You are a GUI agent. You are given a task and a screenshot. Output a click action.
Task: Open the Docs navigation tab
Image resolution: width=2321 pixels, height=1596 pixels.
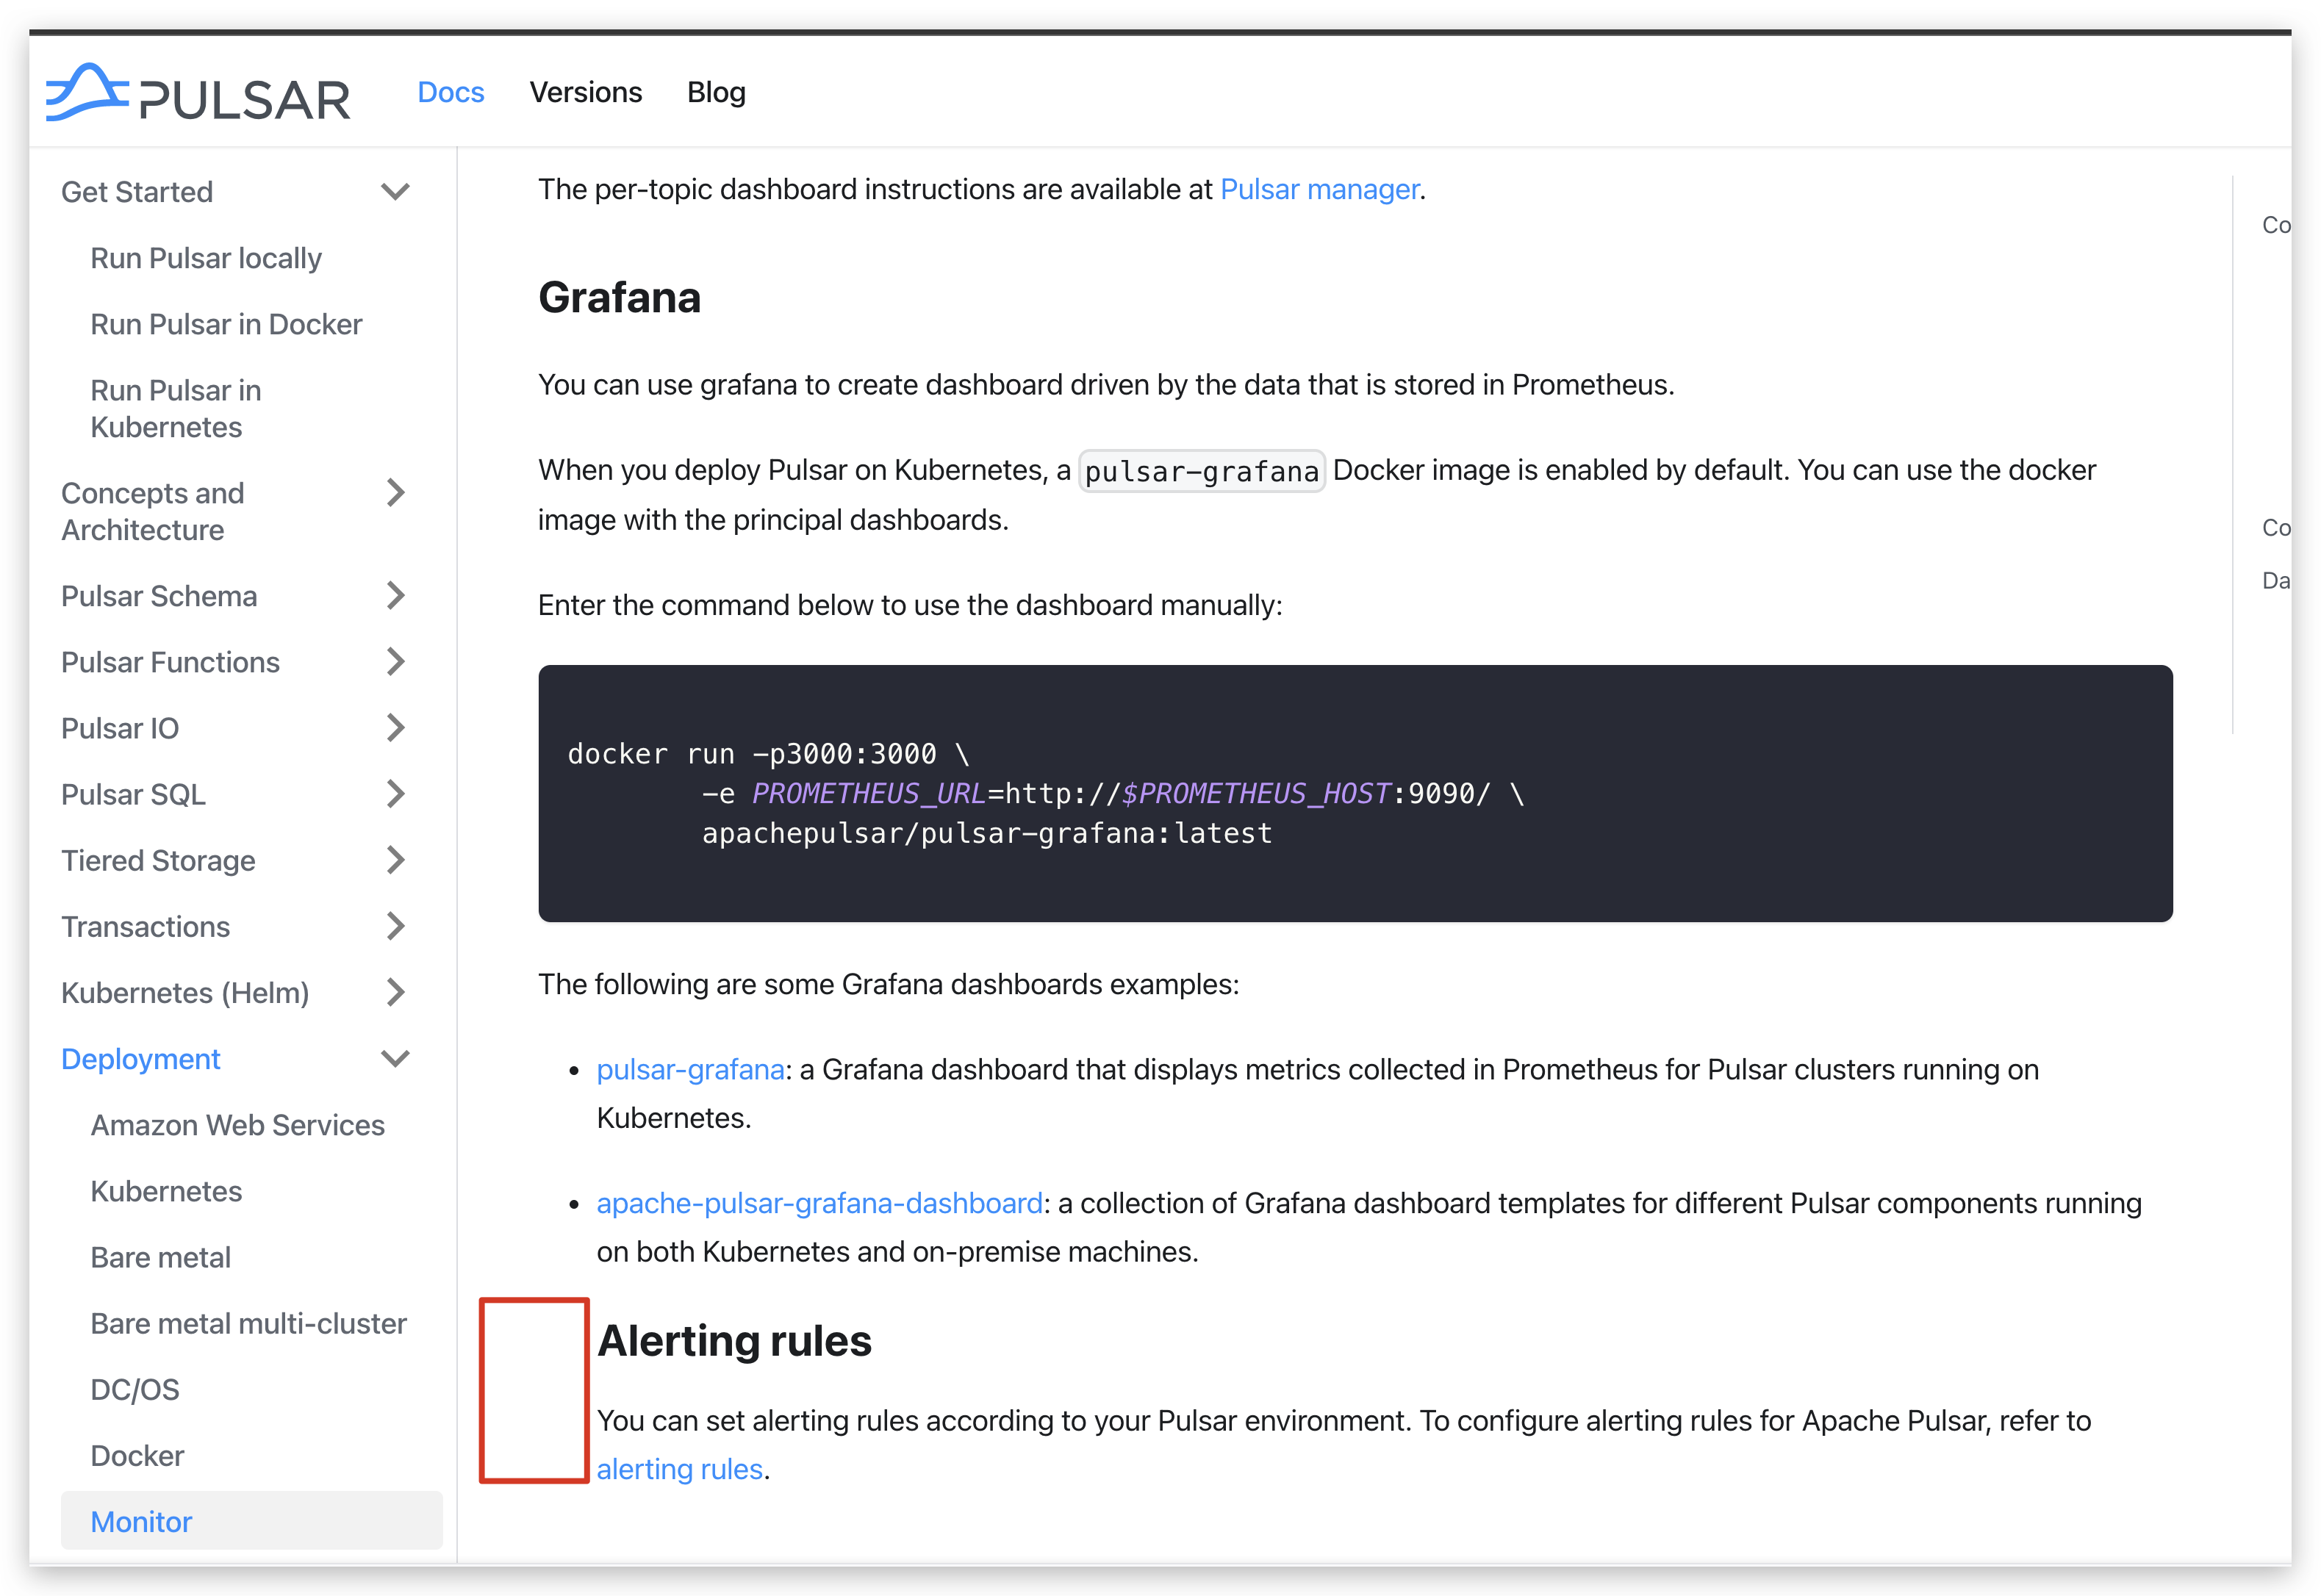click(x=450, y=92)
